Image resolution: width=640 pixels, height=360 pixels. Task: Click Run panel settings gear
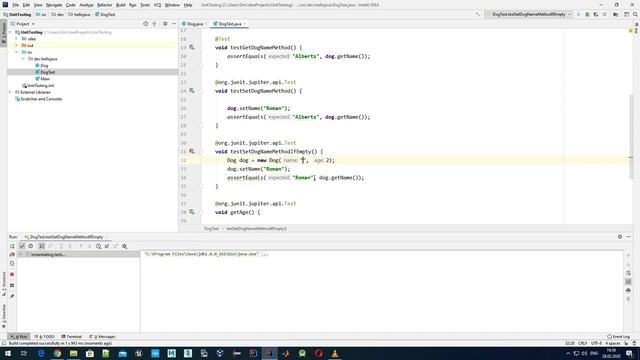(x=620, y=237)
